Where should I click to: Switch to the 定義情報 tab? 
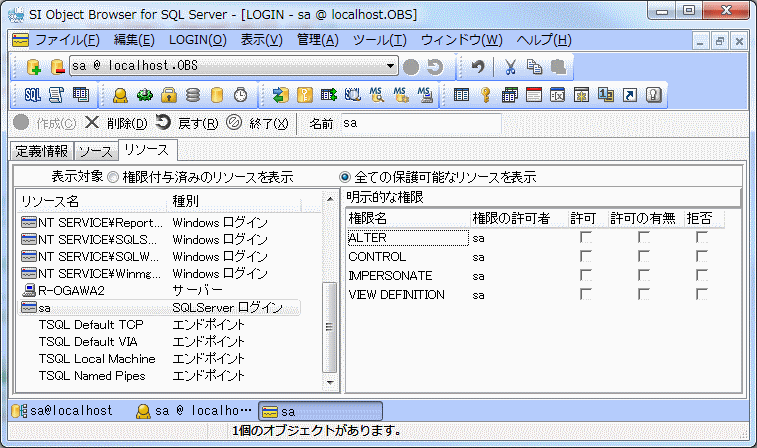coord(42,151)
